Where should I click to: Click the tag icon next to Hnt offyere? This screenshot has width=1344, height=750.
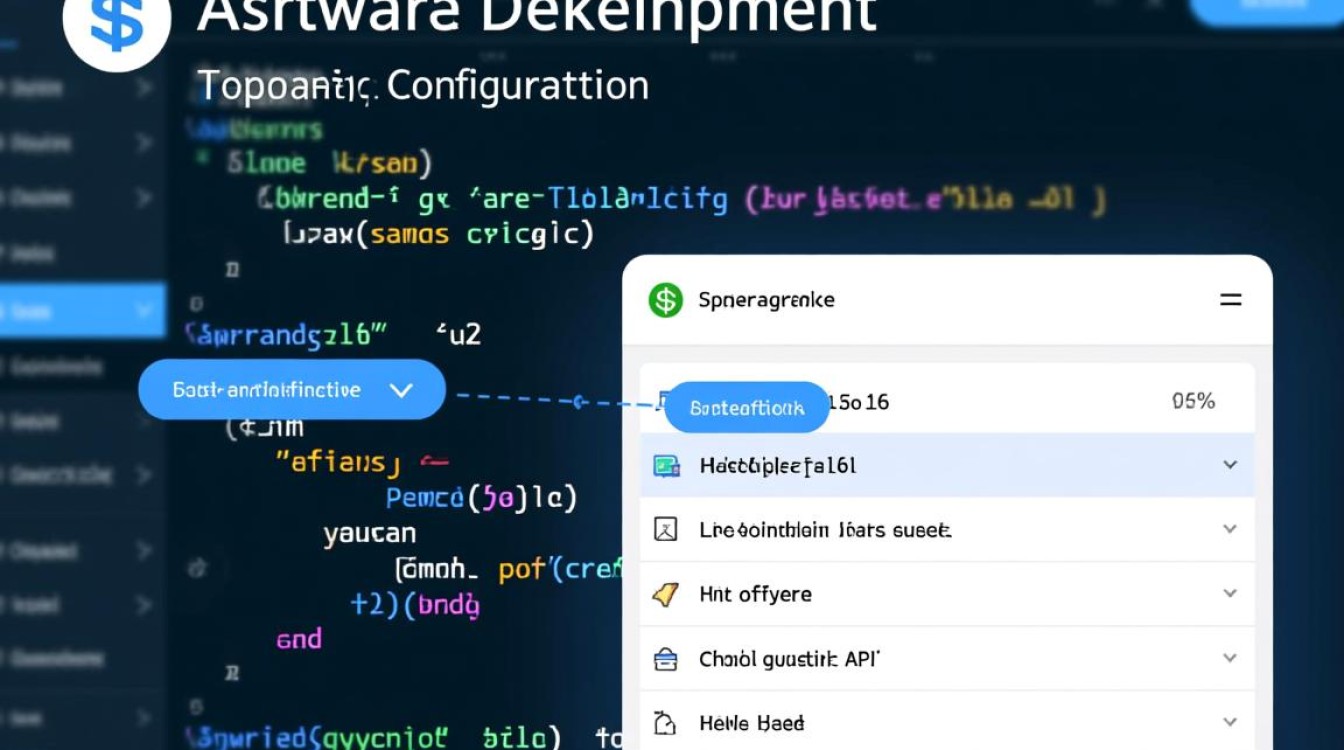(666, 595)
